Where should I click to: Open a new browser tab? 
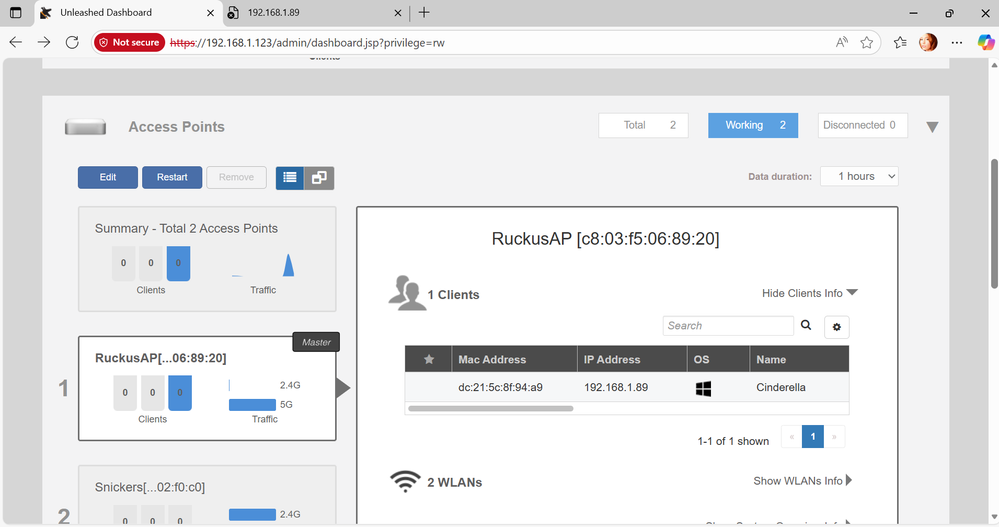point(424,13)
